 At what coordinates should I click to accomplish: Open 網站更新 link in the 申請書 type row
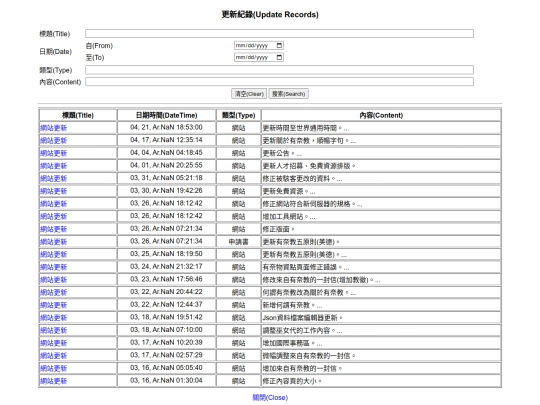pos(53,242)
